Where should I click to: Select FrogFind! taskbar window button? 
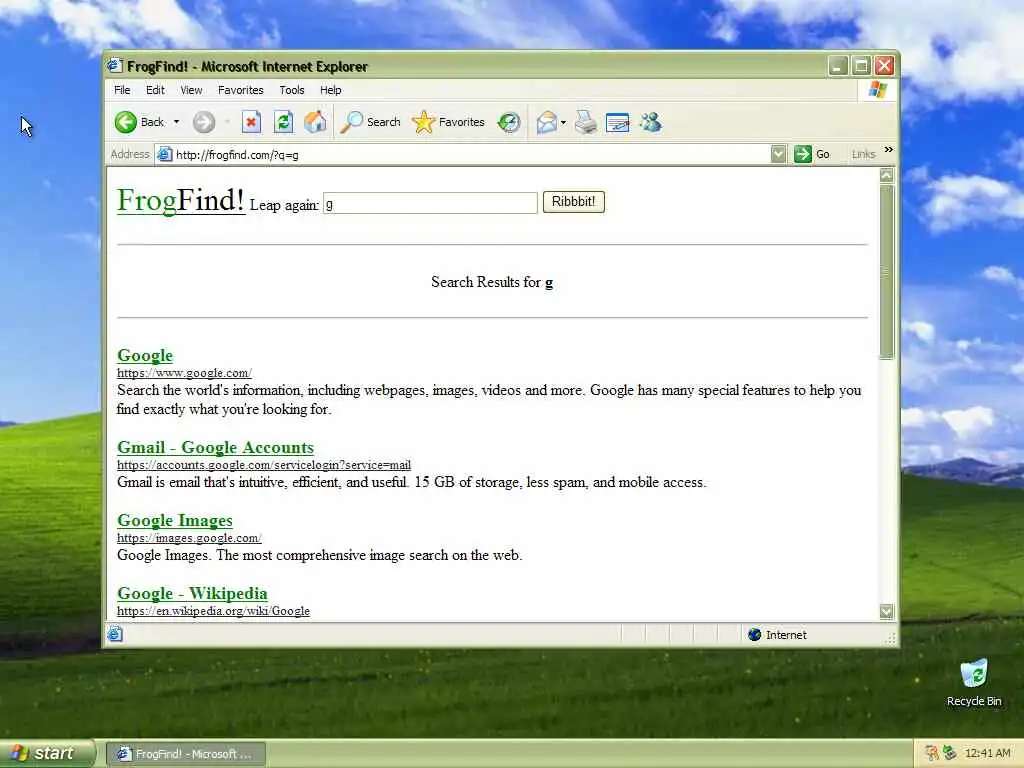186,754
